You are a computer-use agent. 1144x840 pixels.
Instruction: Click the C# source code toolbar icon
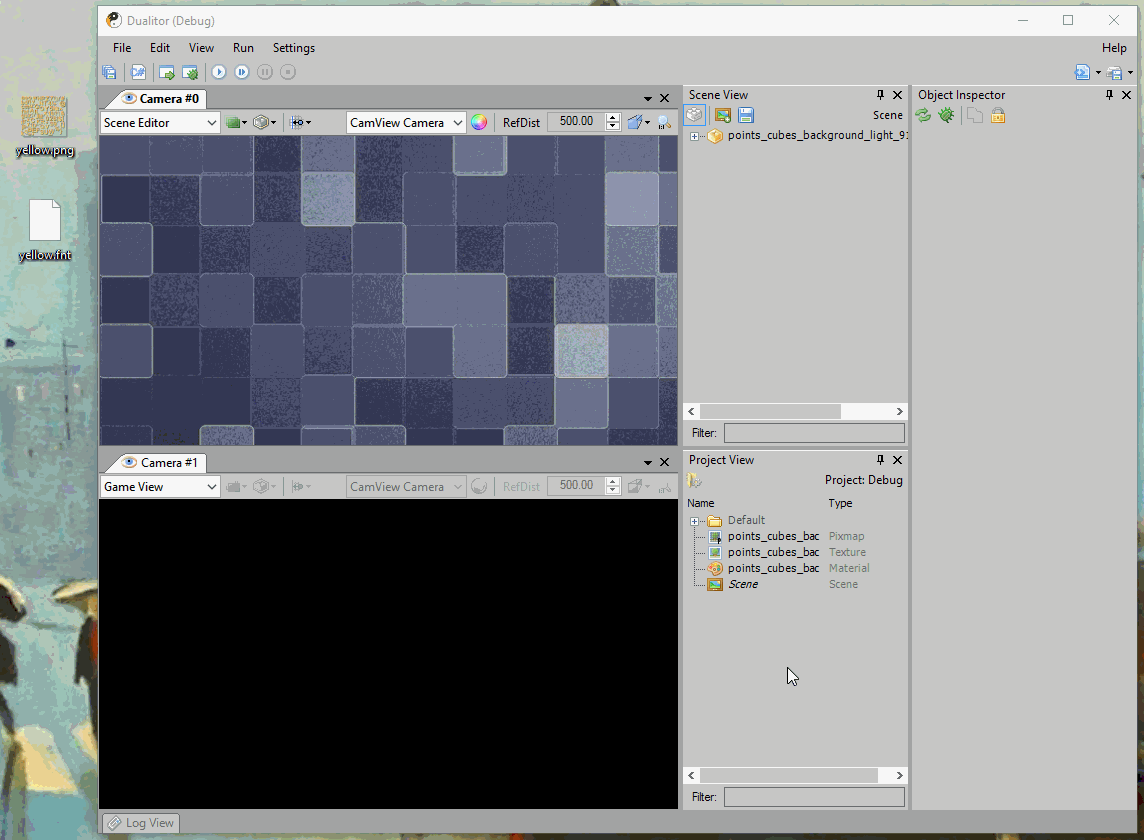click(138, 72)
